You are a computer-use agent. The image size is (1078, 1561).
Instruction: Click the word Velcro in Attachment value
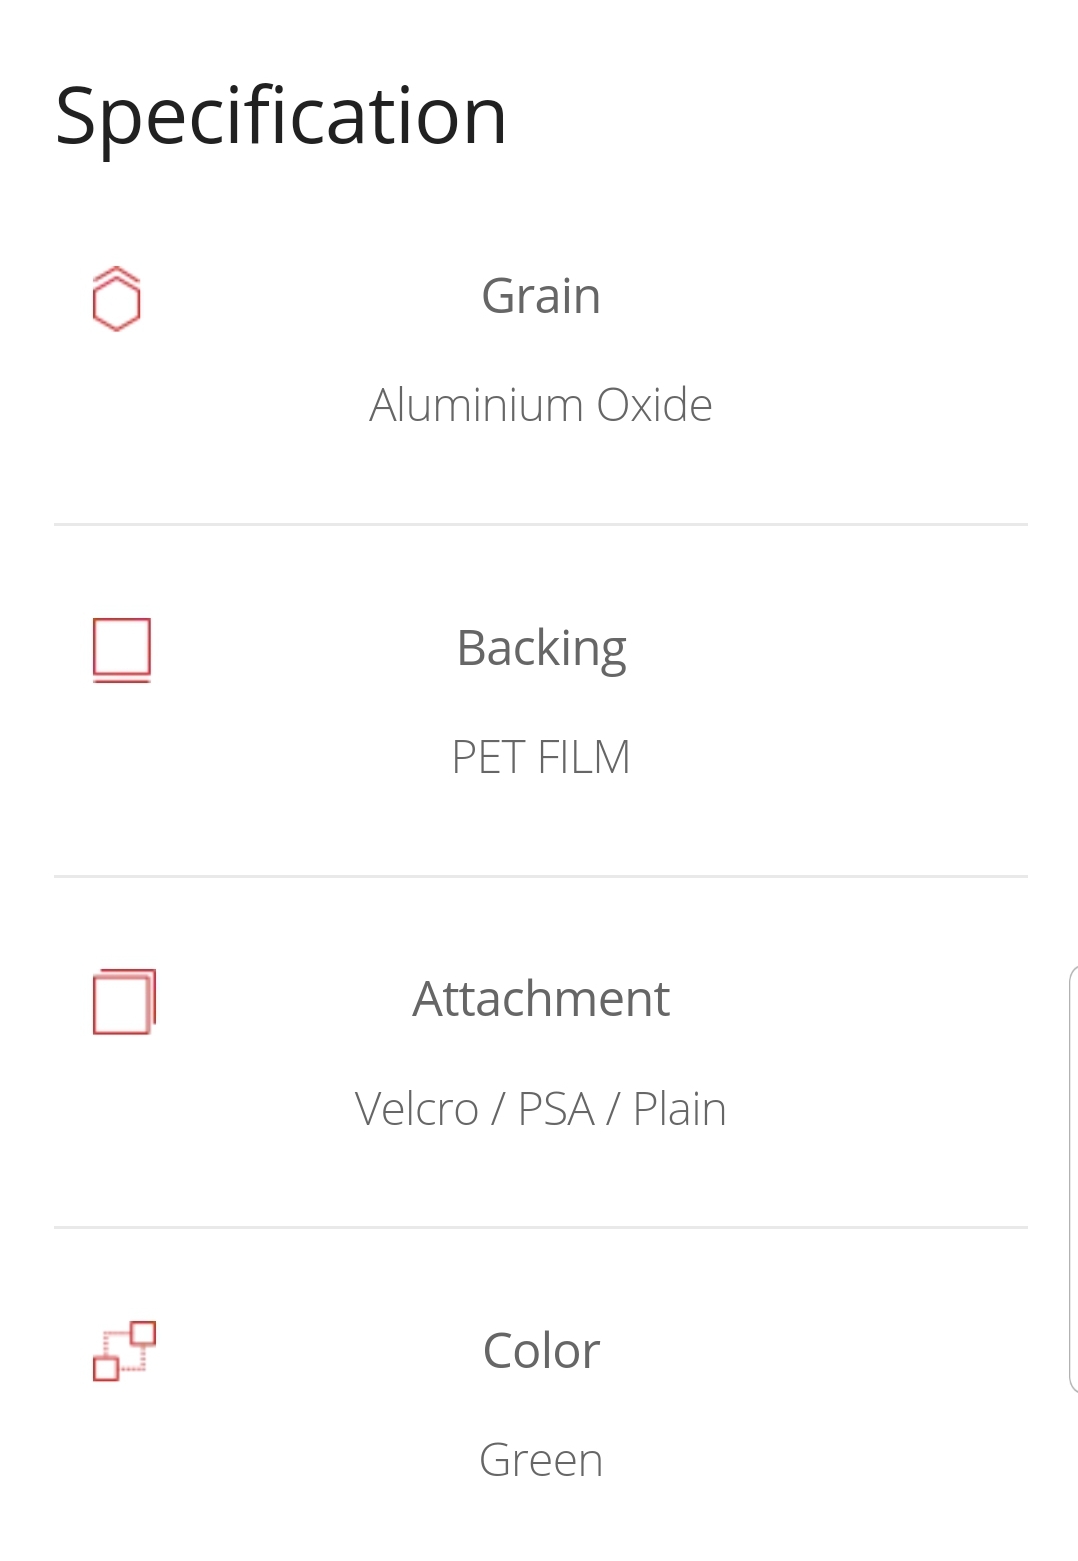417,1109
